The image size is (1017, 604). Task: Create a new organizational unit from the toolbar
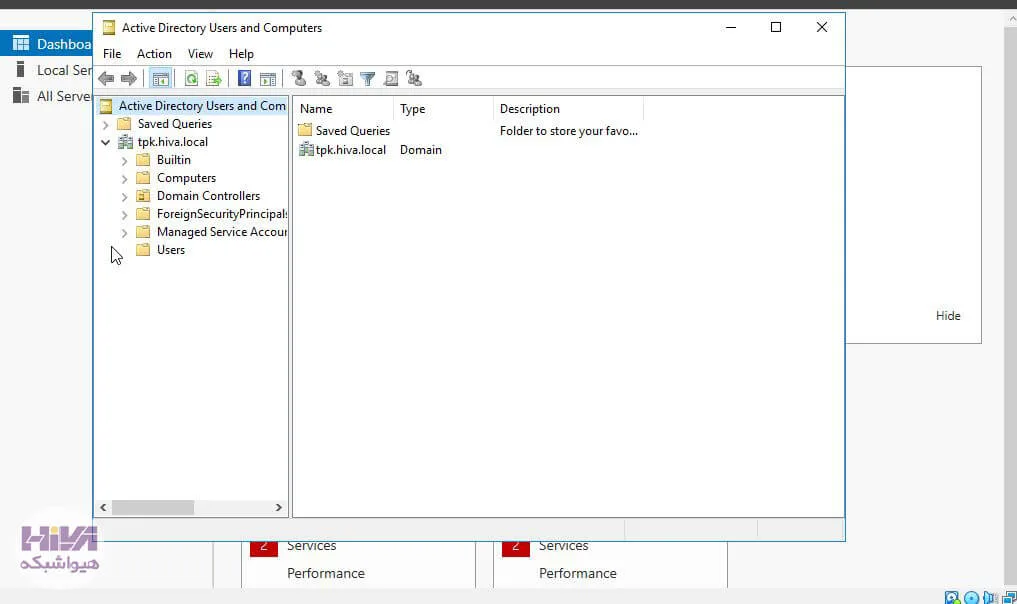coord(345,79)
